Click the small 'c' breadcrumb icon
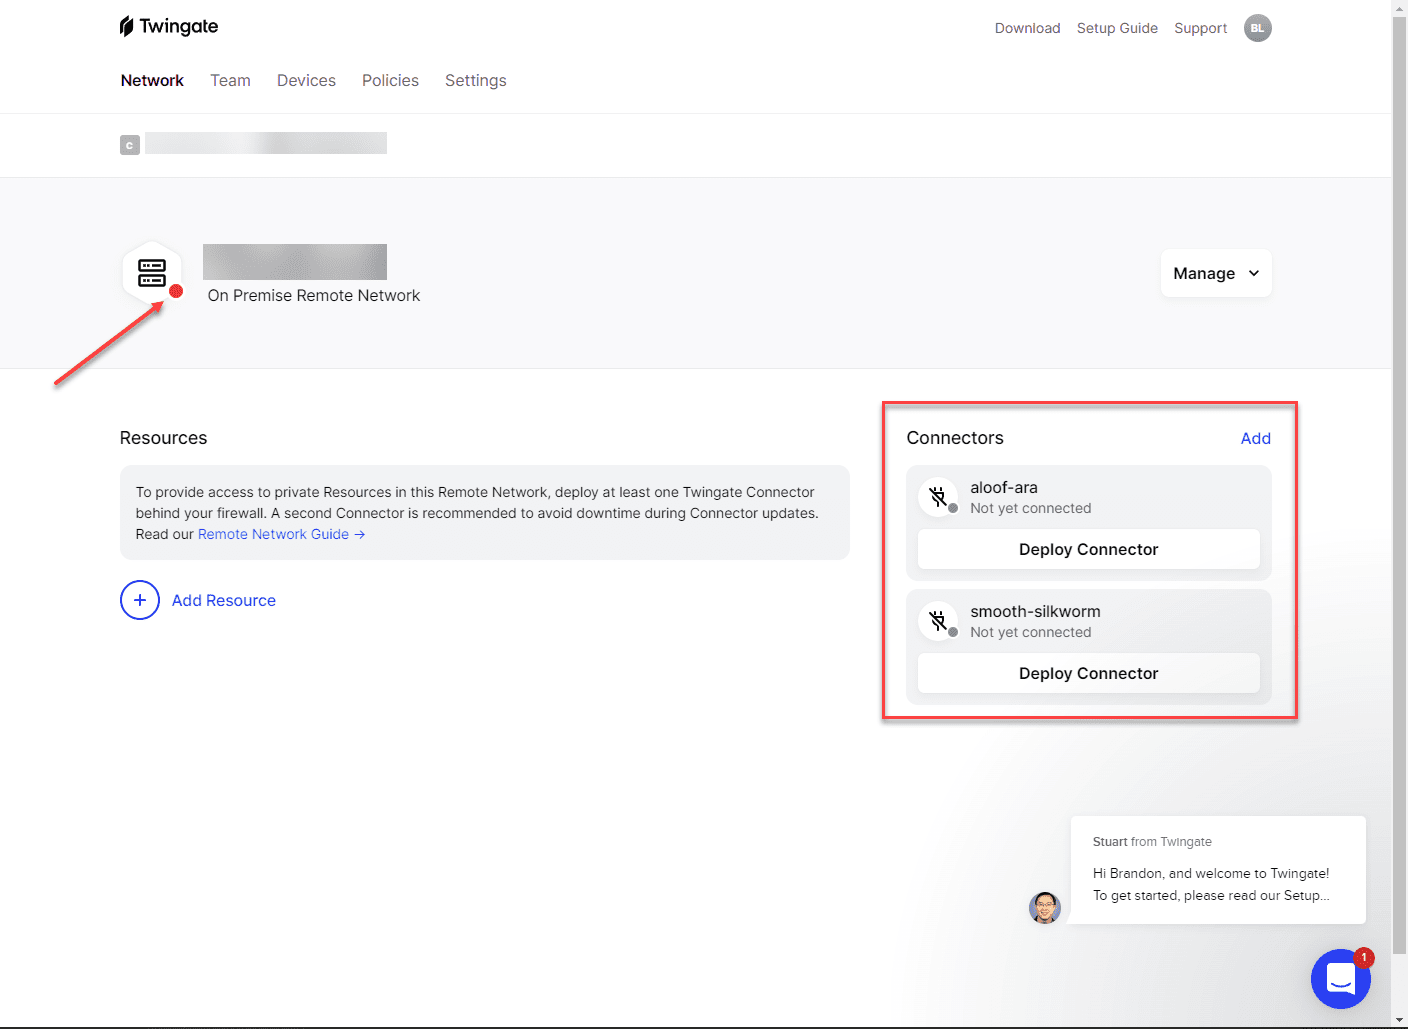 [130, 145]
